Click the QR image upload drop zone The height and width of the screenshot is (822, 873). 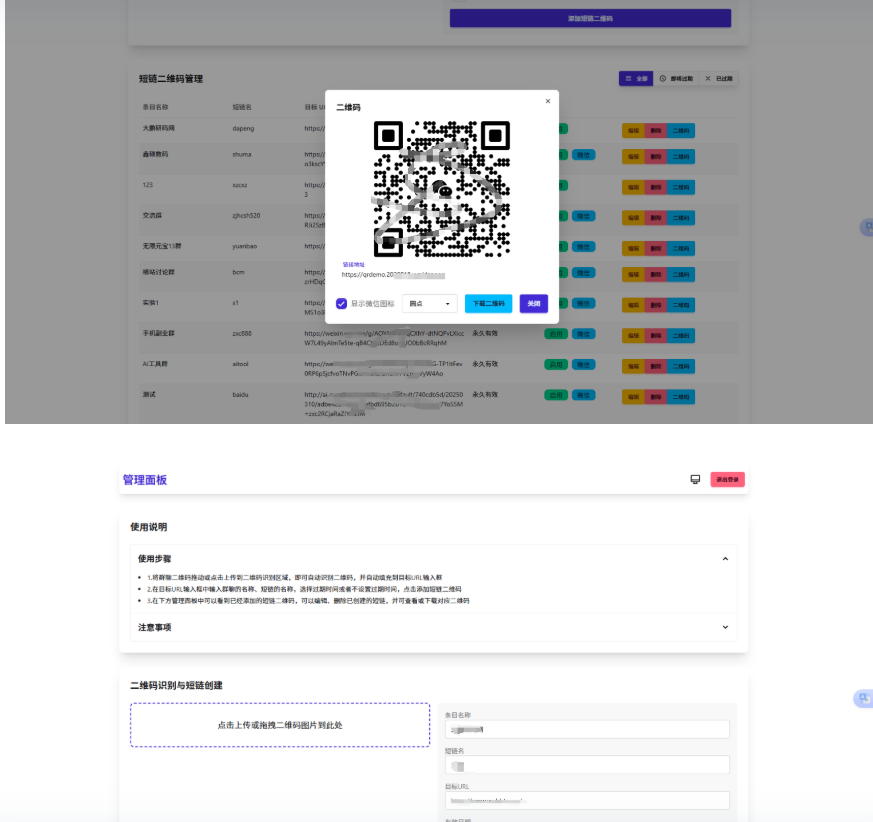coord(280,725)
